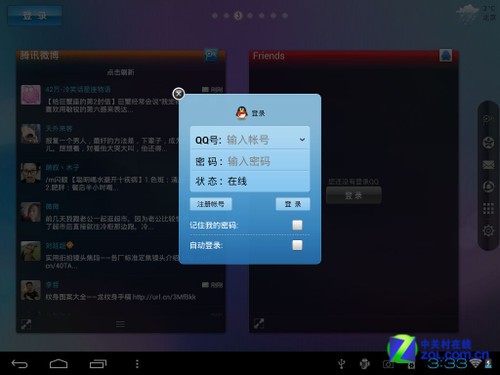Open search from the right sidebar
This screenshot has width=500, height=375.
coord(488,120)
